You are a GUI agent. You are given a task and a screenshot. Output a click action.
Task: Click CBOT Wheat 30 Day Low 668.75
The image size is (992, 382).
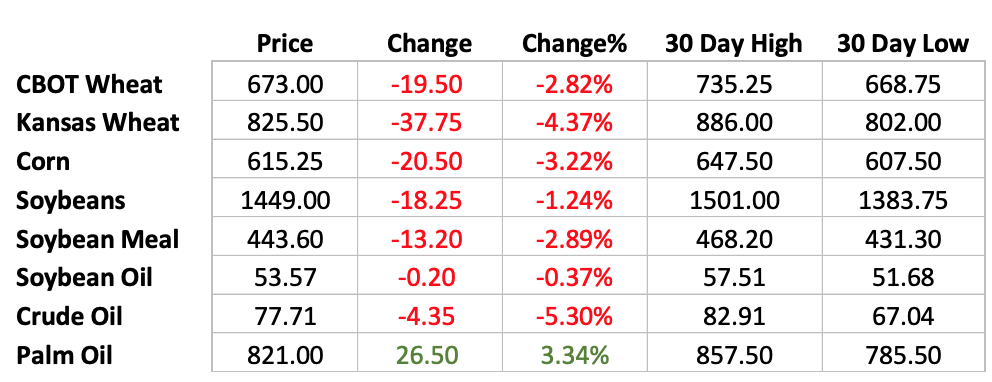(x=903, y=84)
